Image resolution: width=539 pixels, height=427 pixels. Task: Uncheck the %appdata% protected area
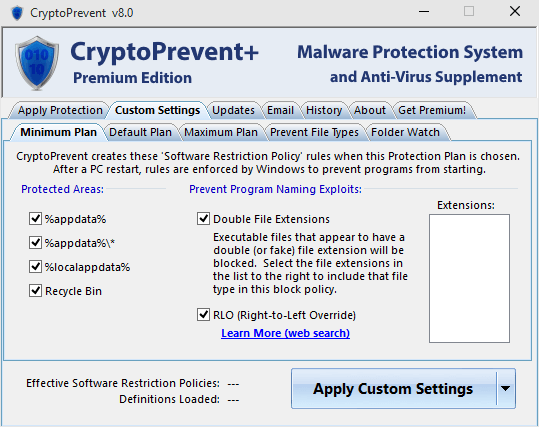pyautogui.click(x=35, y=219)
